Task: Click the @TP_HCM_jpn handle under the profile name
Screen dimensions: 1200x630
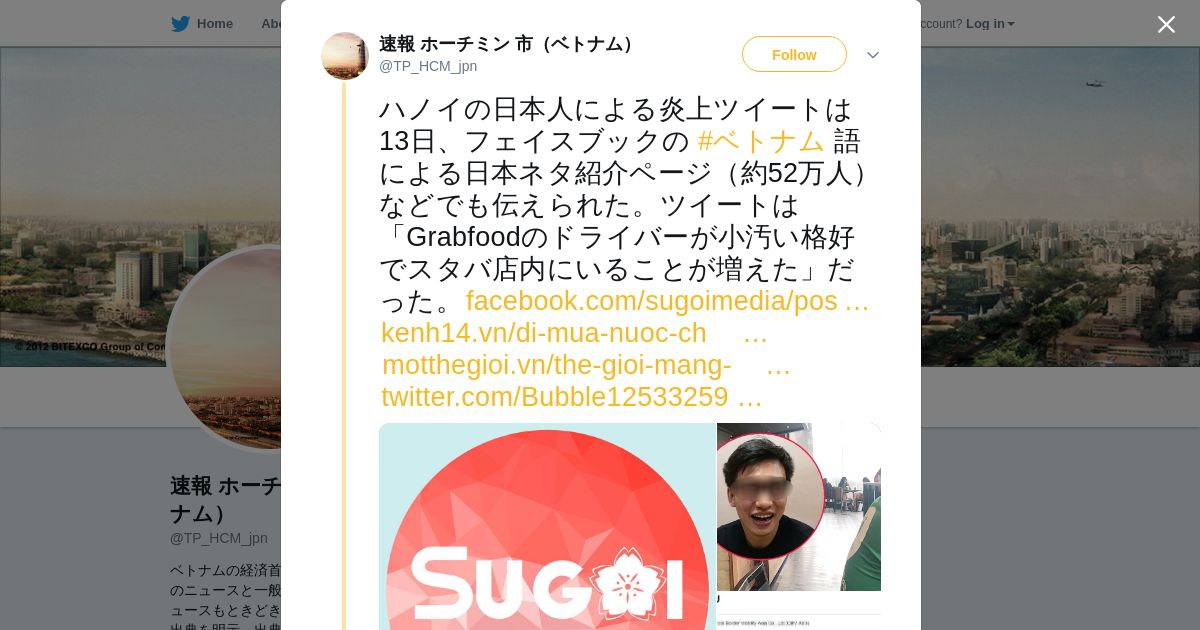Action: tap(219, 538)
